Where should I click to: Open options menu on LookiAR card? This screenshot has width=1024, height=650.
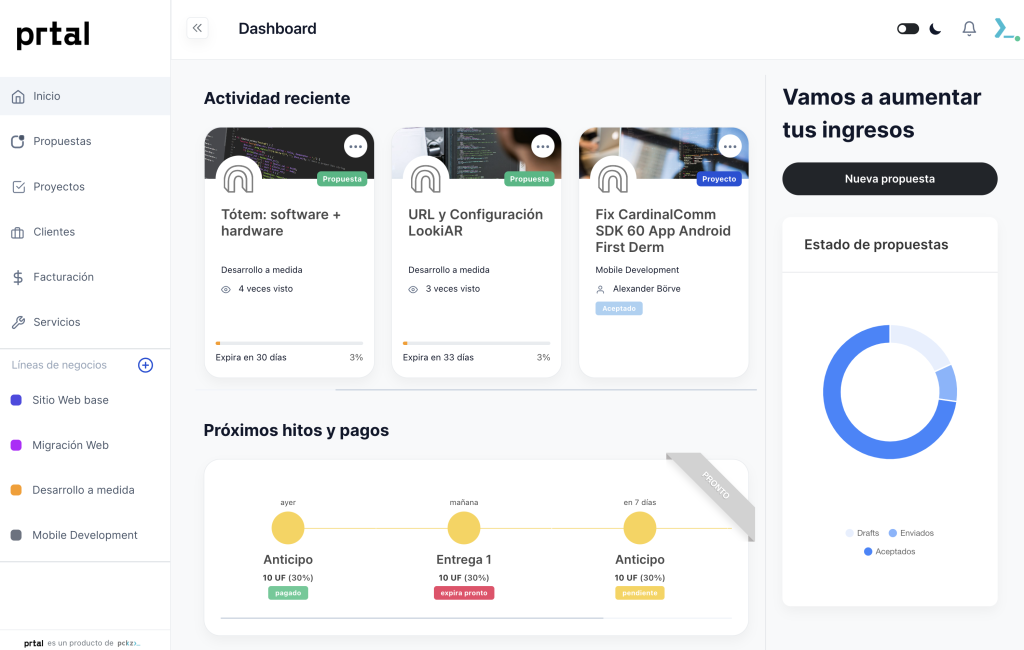click(542, 146)
